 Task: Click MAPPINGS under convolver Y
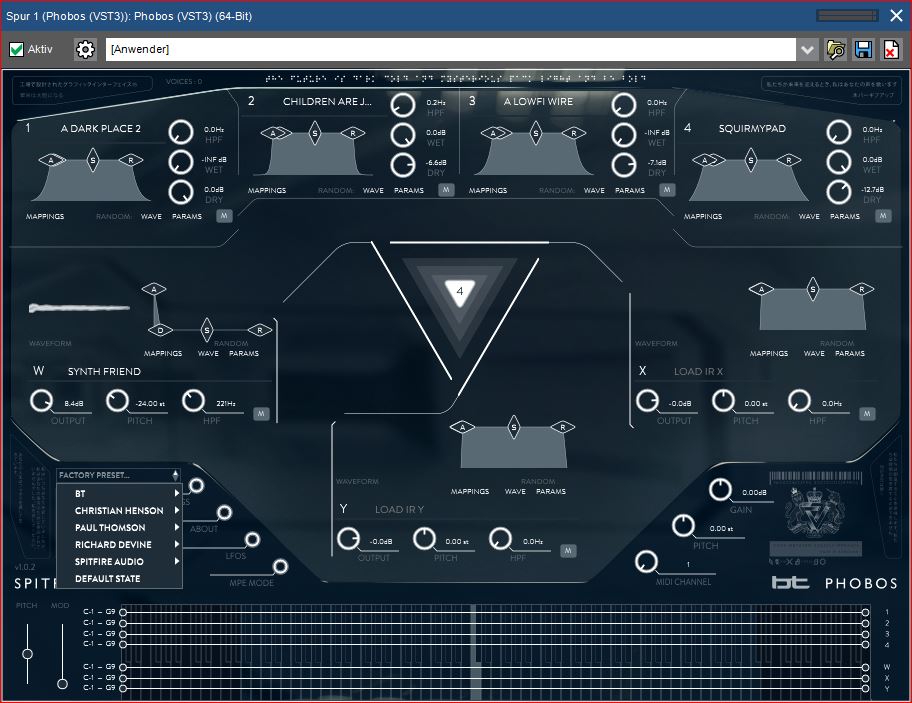point(470,491)
